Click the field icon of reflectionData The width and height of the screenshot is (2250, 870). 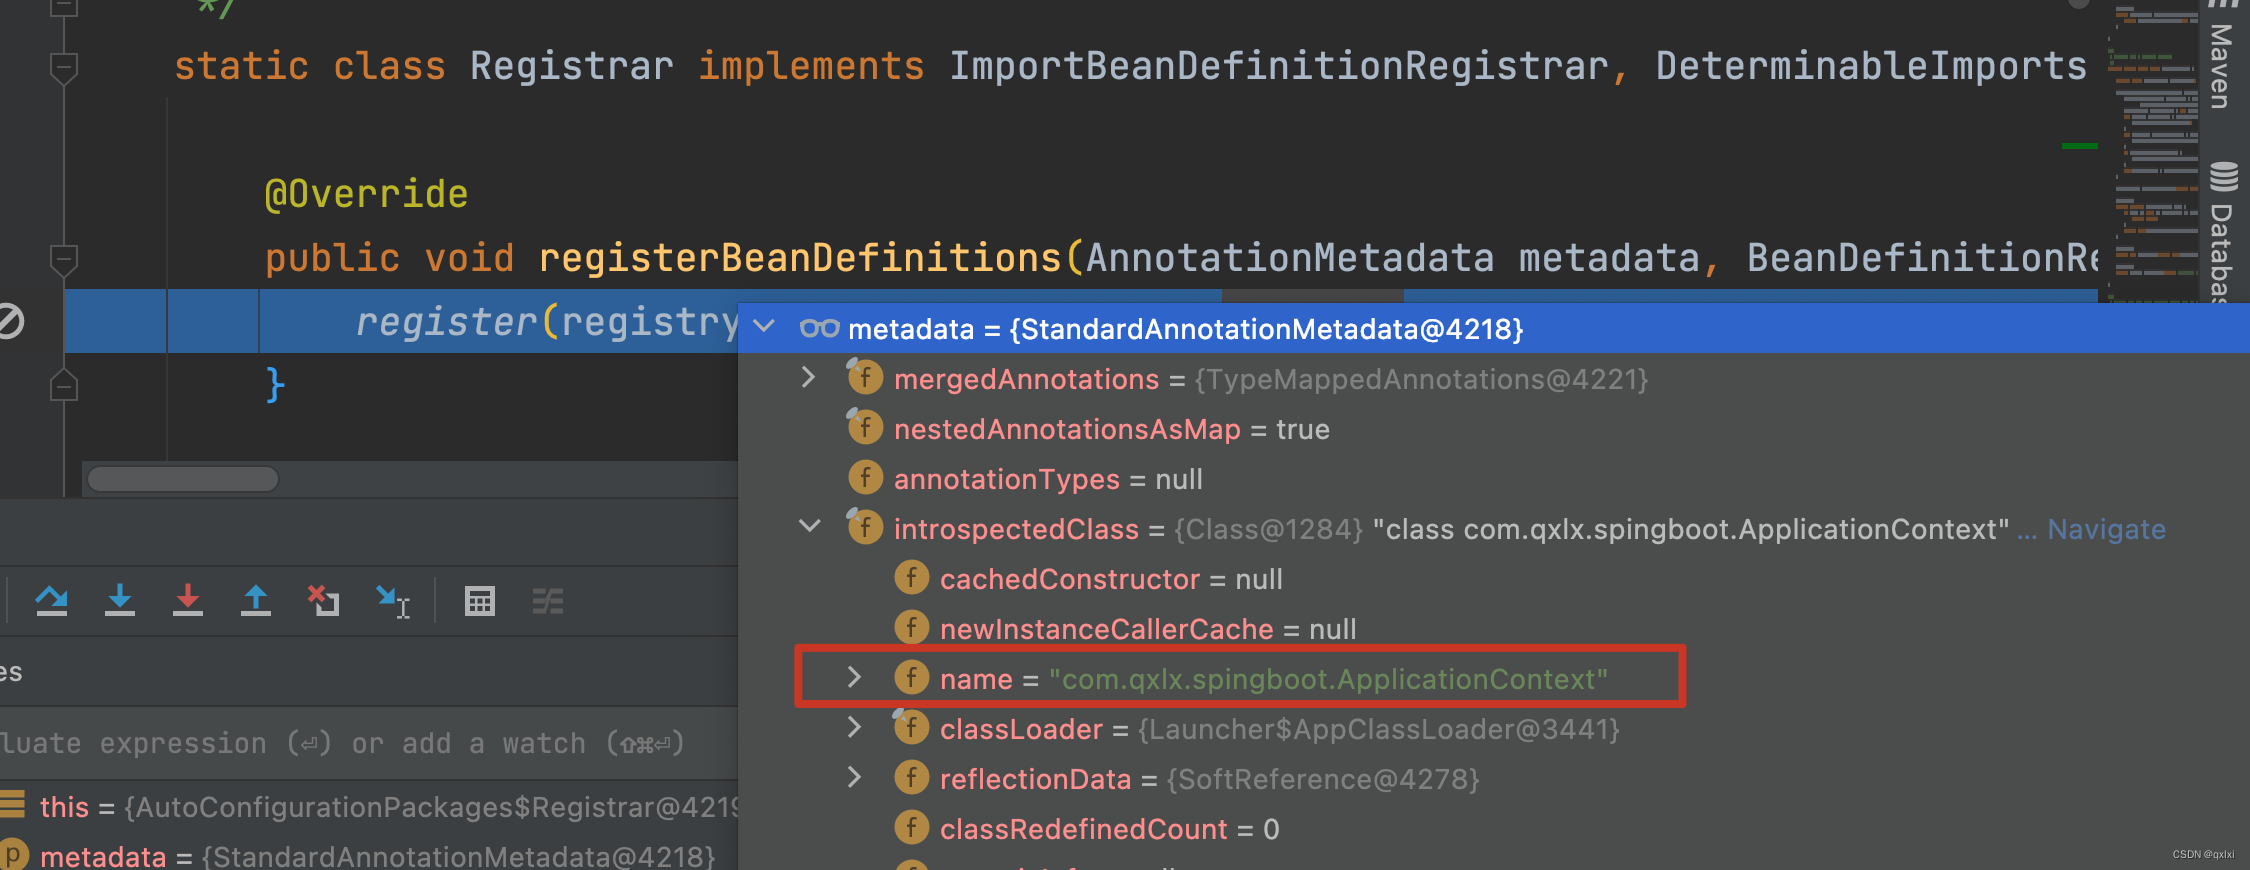(911, 778)
